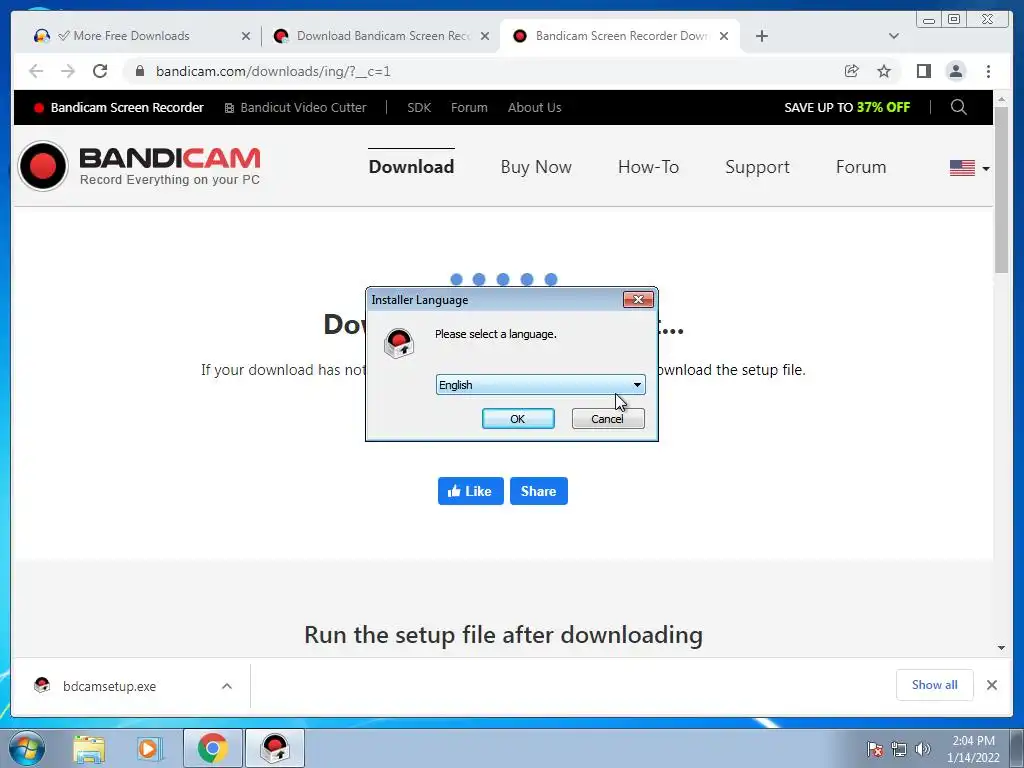Open the Support menu item

coord(758,167)
